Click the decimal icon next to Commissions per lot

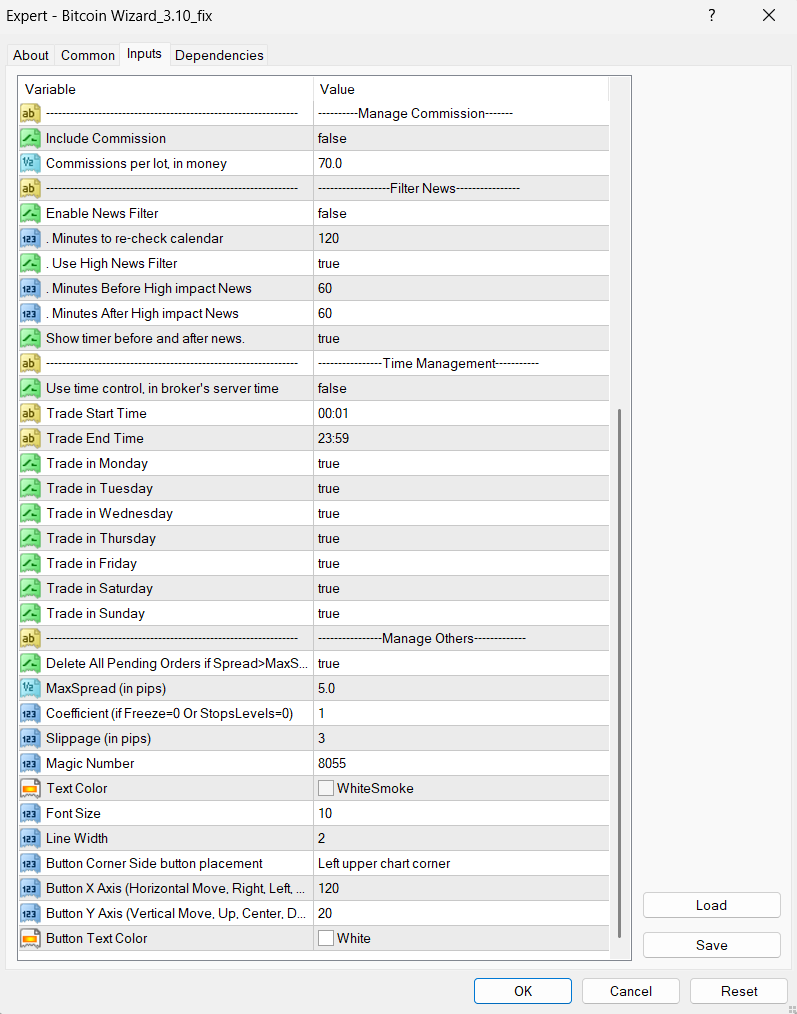(x=30, y=164)
